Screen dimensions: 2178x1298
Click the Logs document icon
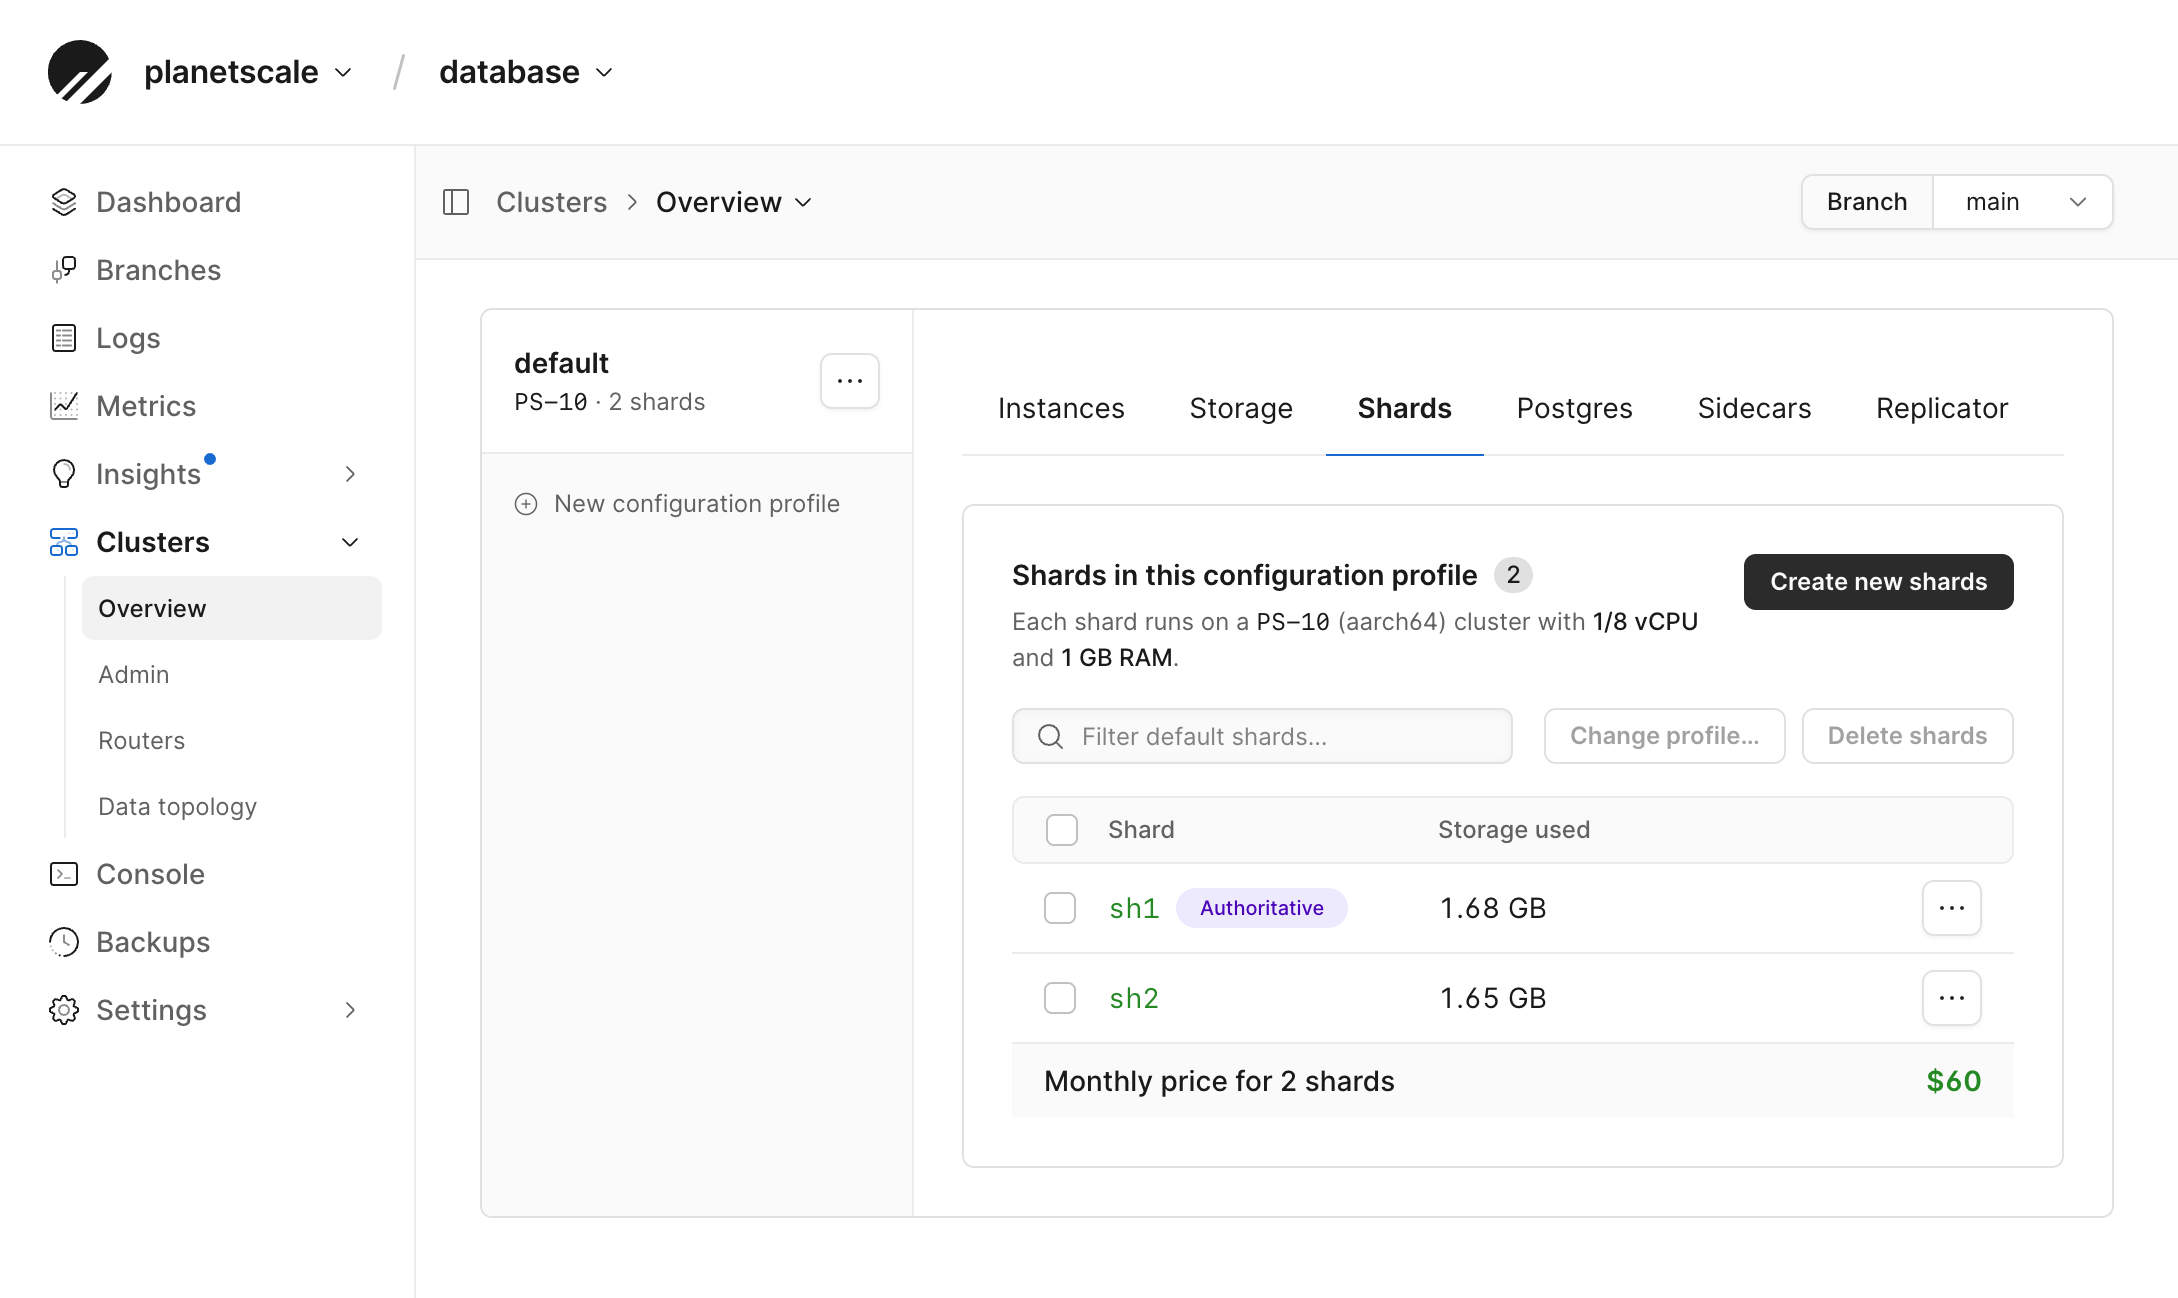click(64, 338)
